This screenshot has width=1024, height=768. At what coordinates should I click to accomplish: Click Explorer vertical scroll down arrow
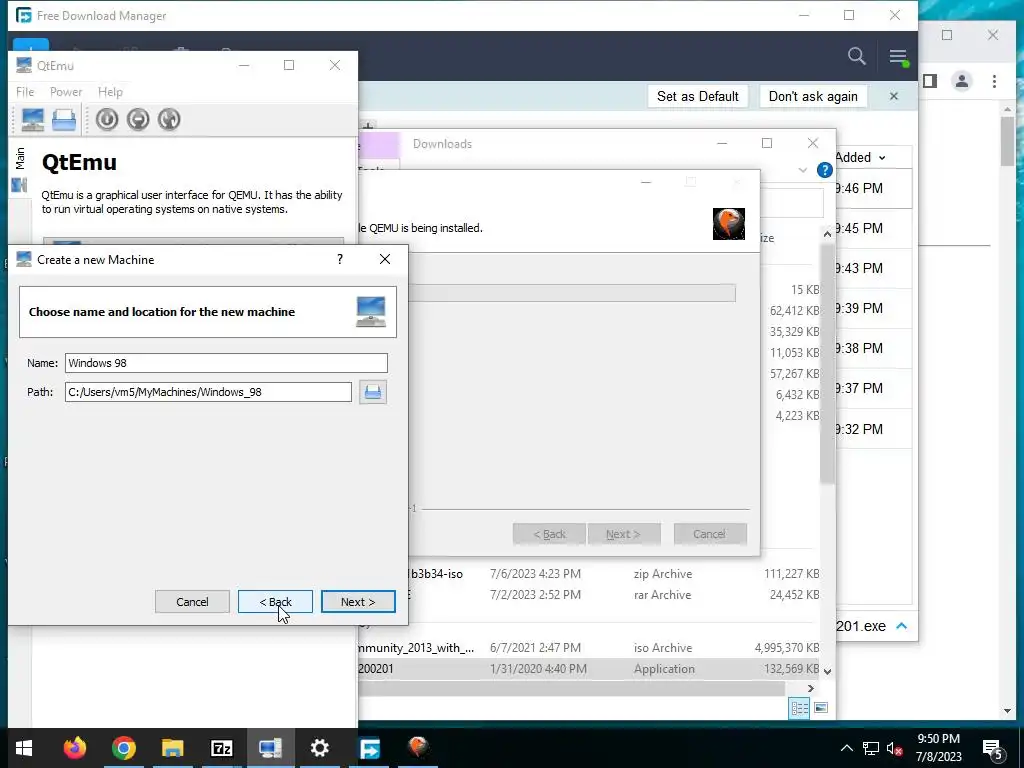pos(827,671)
